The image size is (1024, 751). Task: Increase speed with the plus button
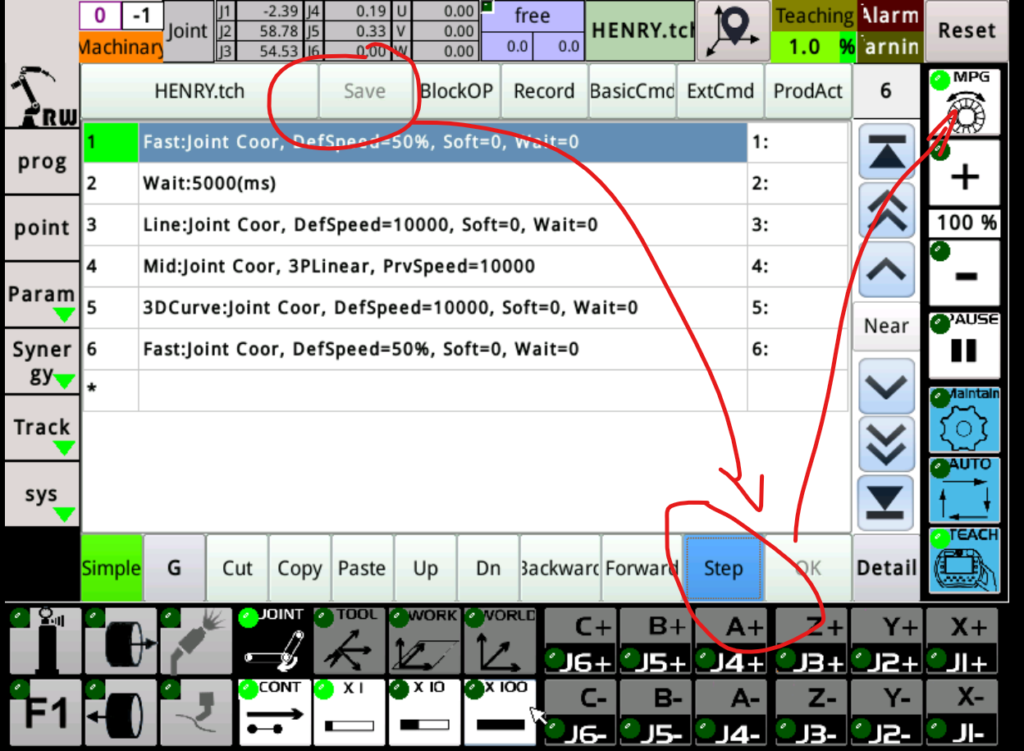coord(964,177)
